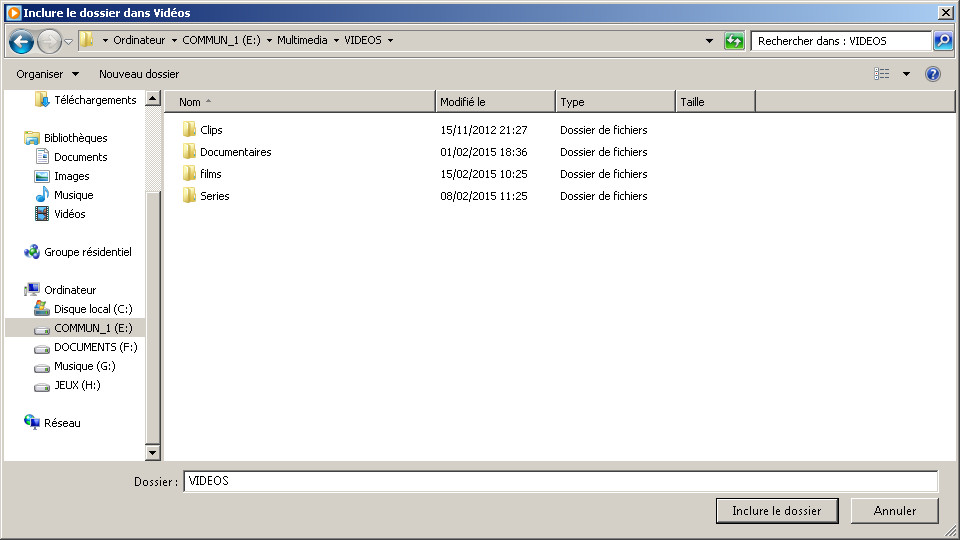Screen dimensions: 960x540
Task: Open the help question mark icon
Action: coord(932,74)
